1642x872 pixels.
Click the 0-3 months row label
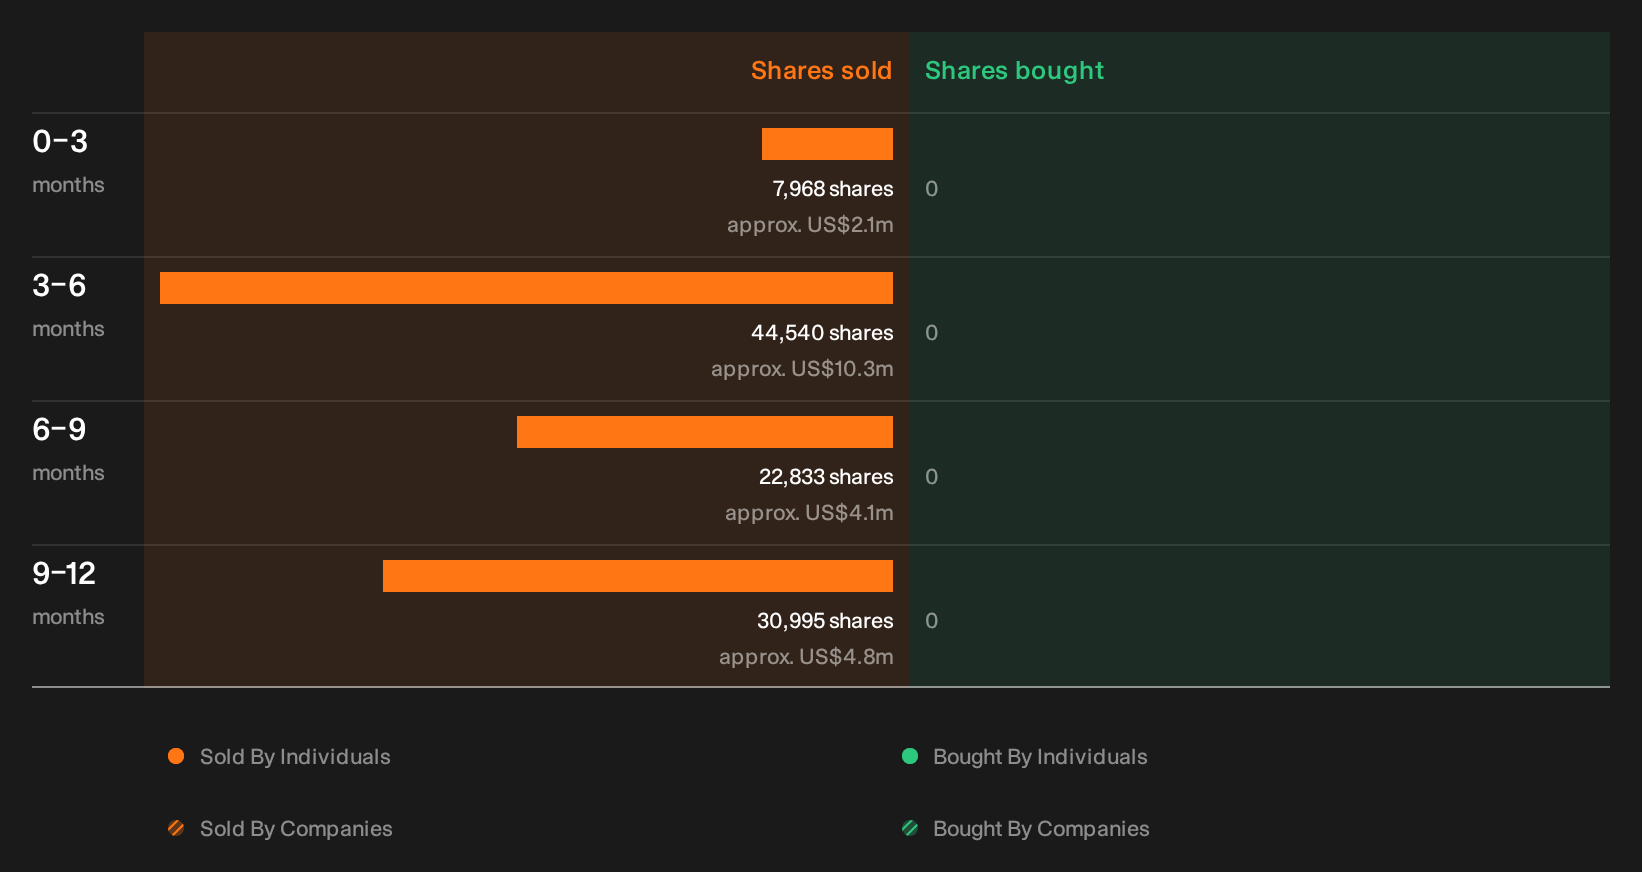[68, 161]
